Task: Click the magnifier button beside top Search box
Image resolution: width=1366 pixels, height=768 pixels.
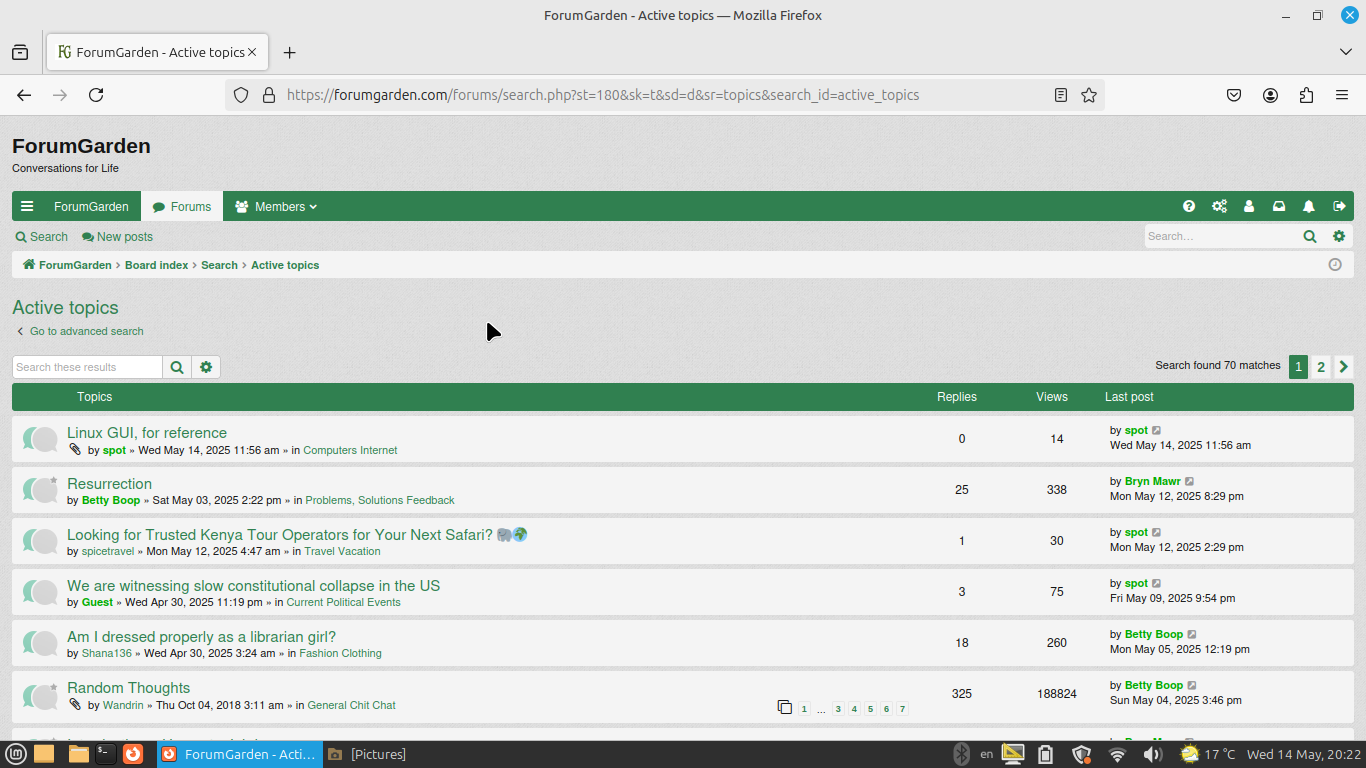Action: (1310, 236)
